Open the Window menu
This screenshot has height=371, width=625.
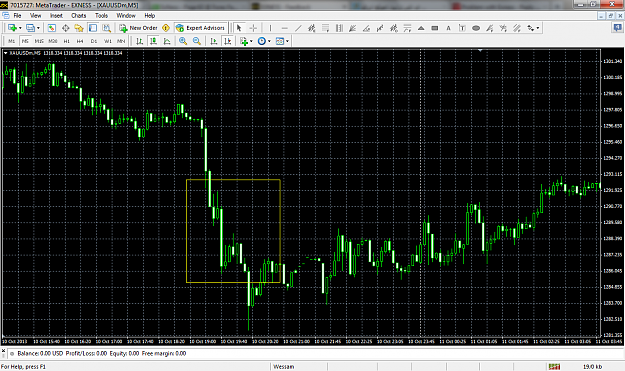[x=126, y=16]
